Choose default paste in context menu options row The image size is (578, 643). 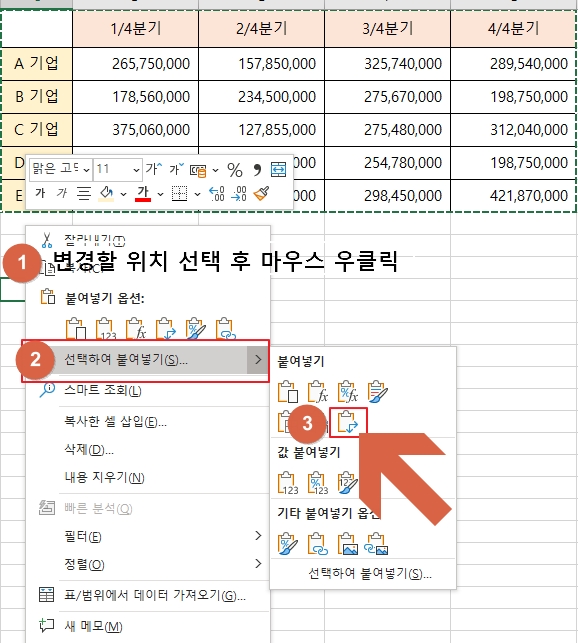point(75,329)
